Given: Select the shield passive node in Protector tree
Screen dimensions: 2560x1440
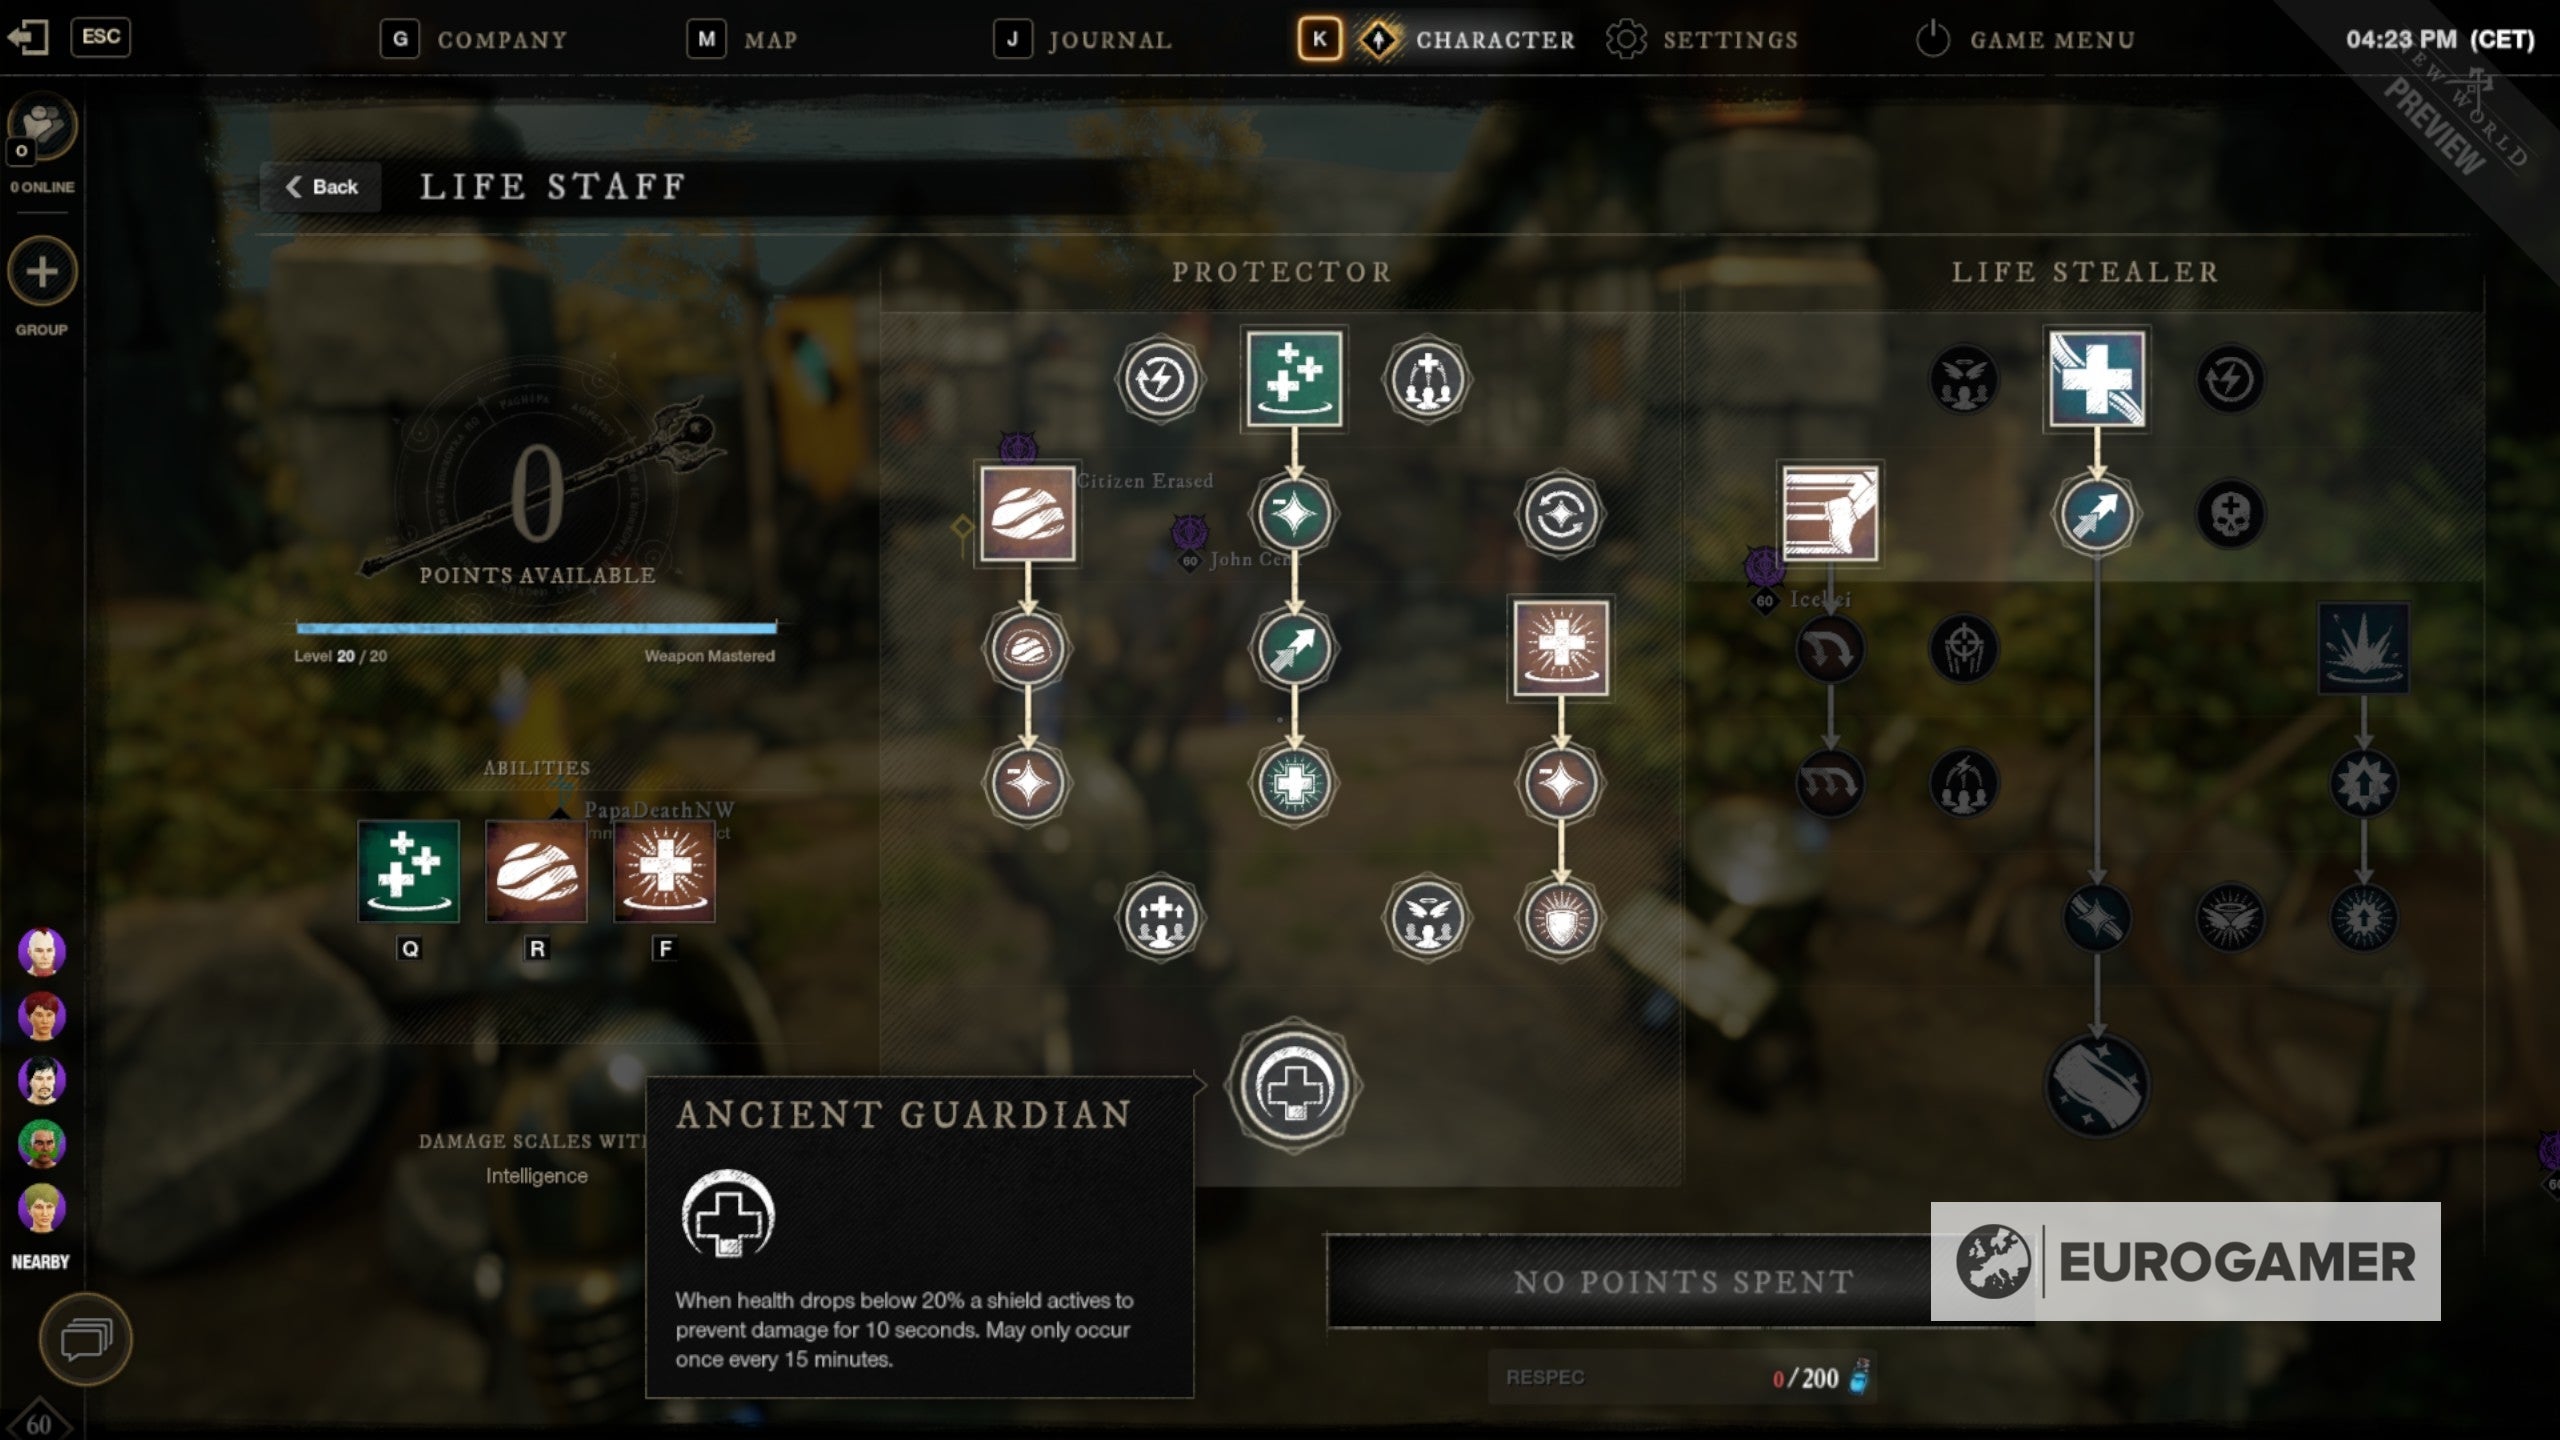Looking at the screenshot, I should [x=1561, y=918].
